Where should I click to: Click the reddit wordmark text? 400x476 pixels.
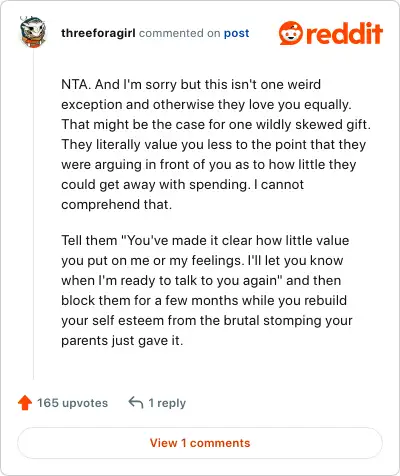tap(344, 33)
